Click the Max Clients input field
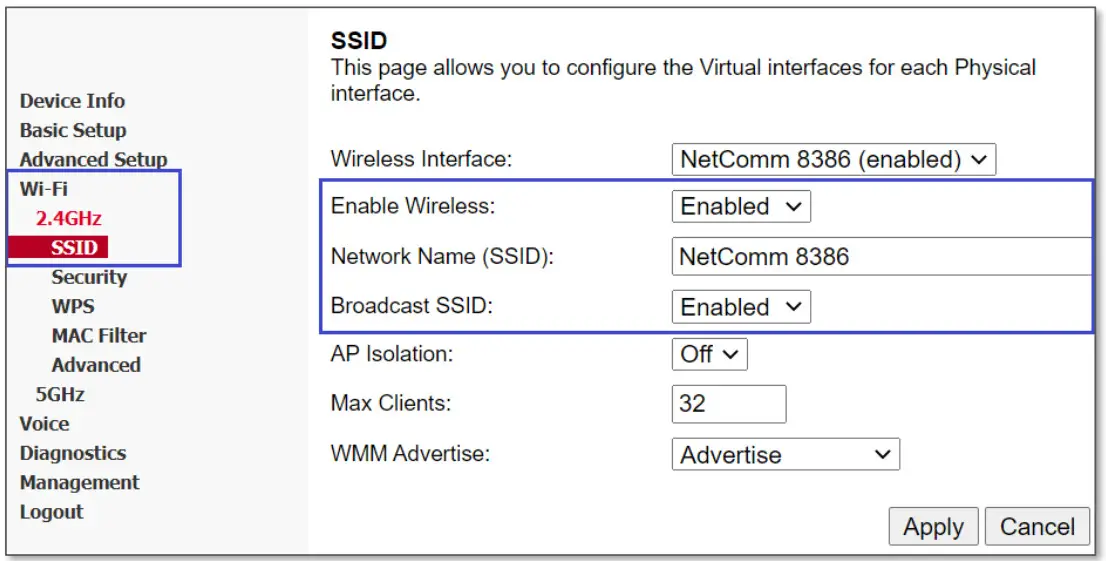1106x561 pixels. click(728, 404)
